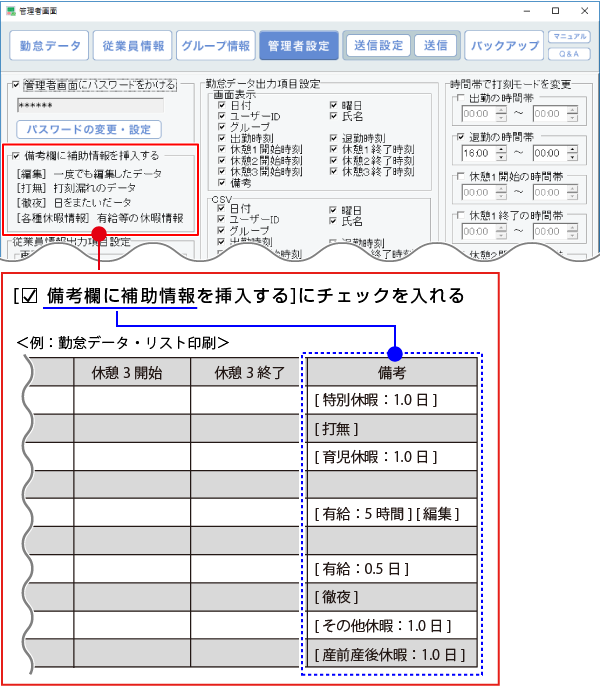Toggle 画面表示 グループ checkbox
The image size is (600, 686).
(221, 127)
